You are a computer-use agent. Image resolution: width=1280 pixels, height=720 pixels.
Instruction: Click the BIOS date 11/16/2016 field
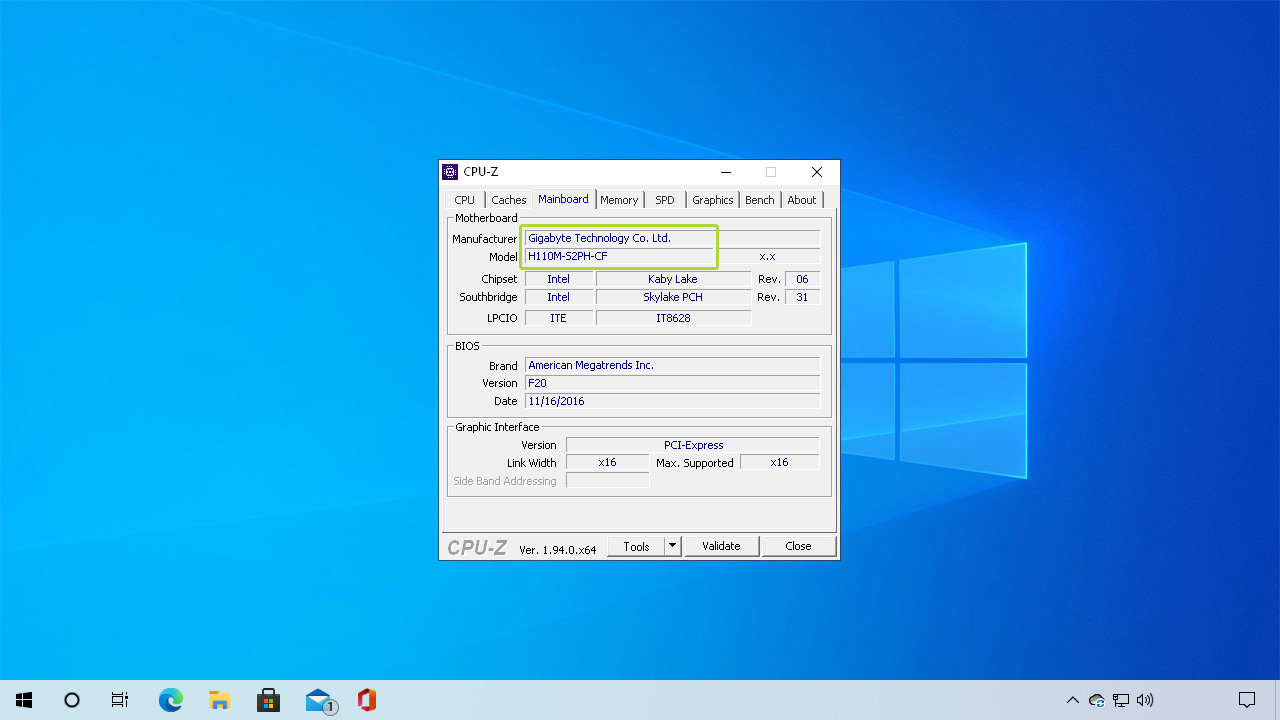[672, 401]
